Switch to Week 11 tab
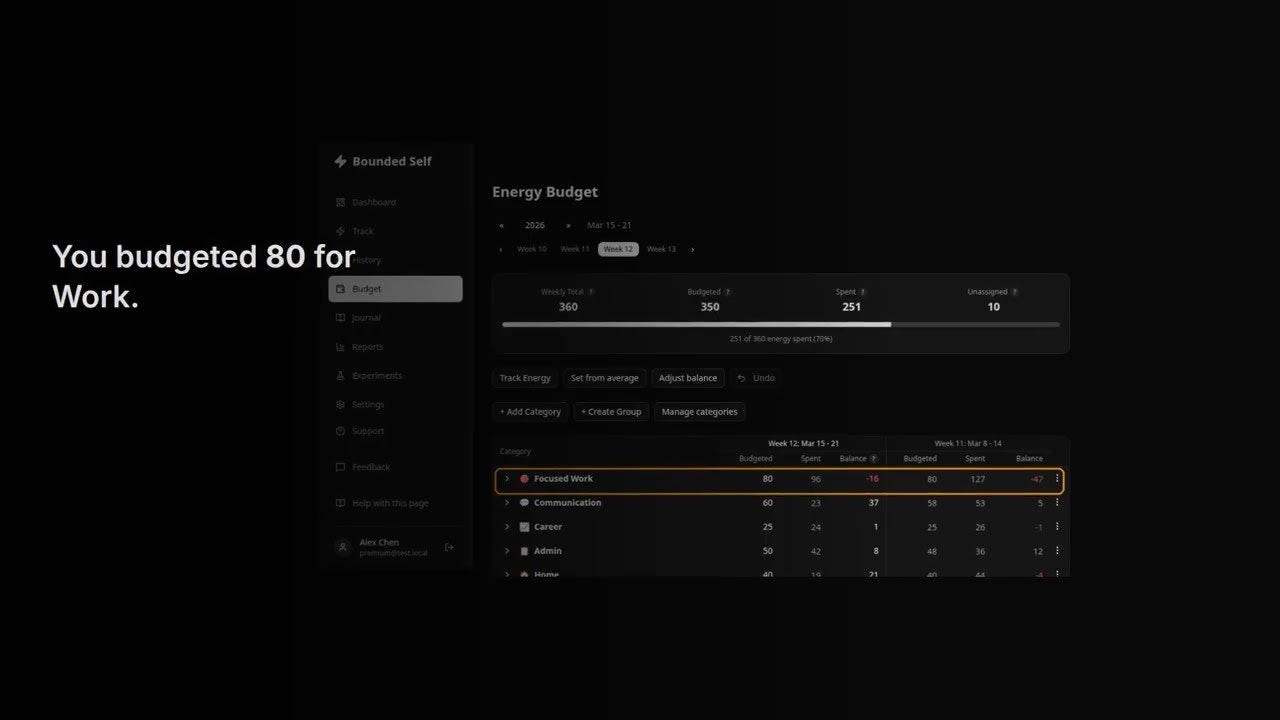Image resolution: width=1280 pixels, height=720 pixels. click(575, 249)
